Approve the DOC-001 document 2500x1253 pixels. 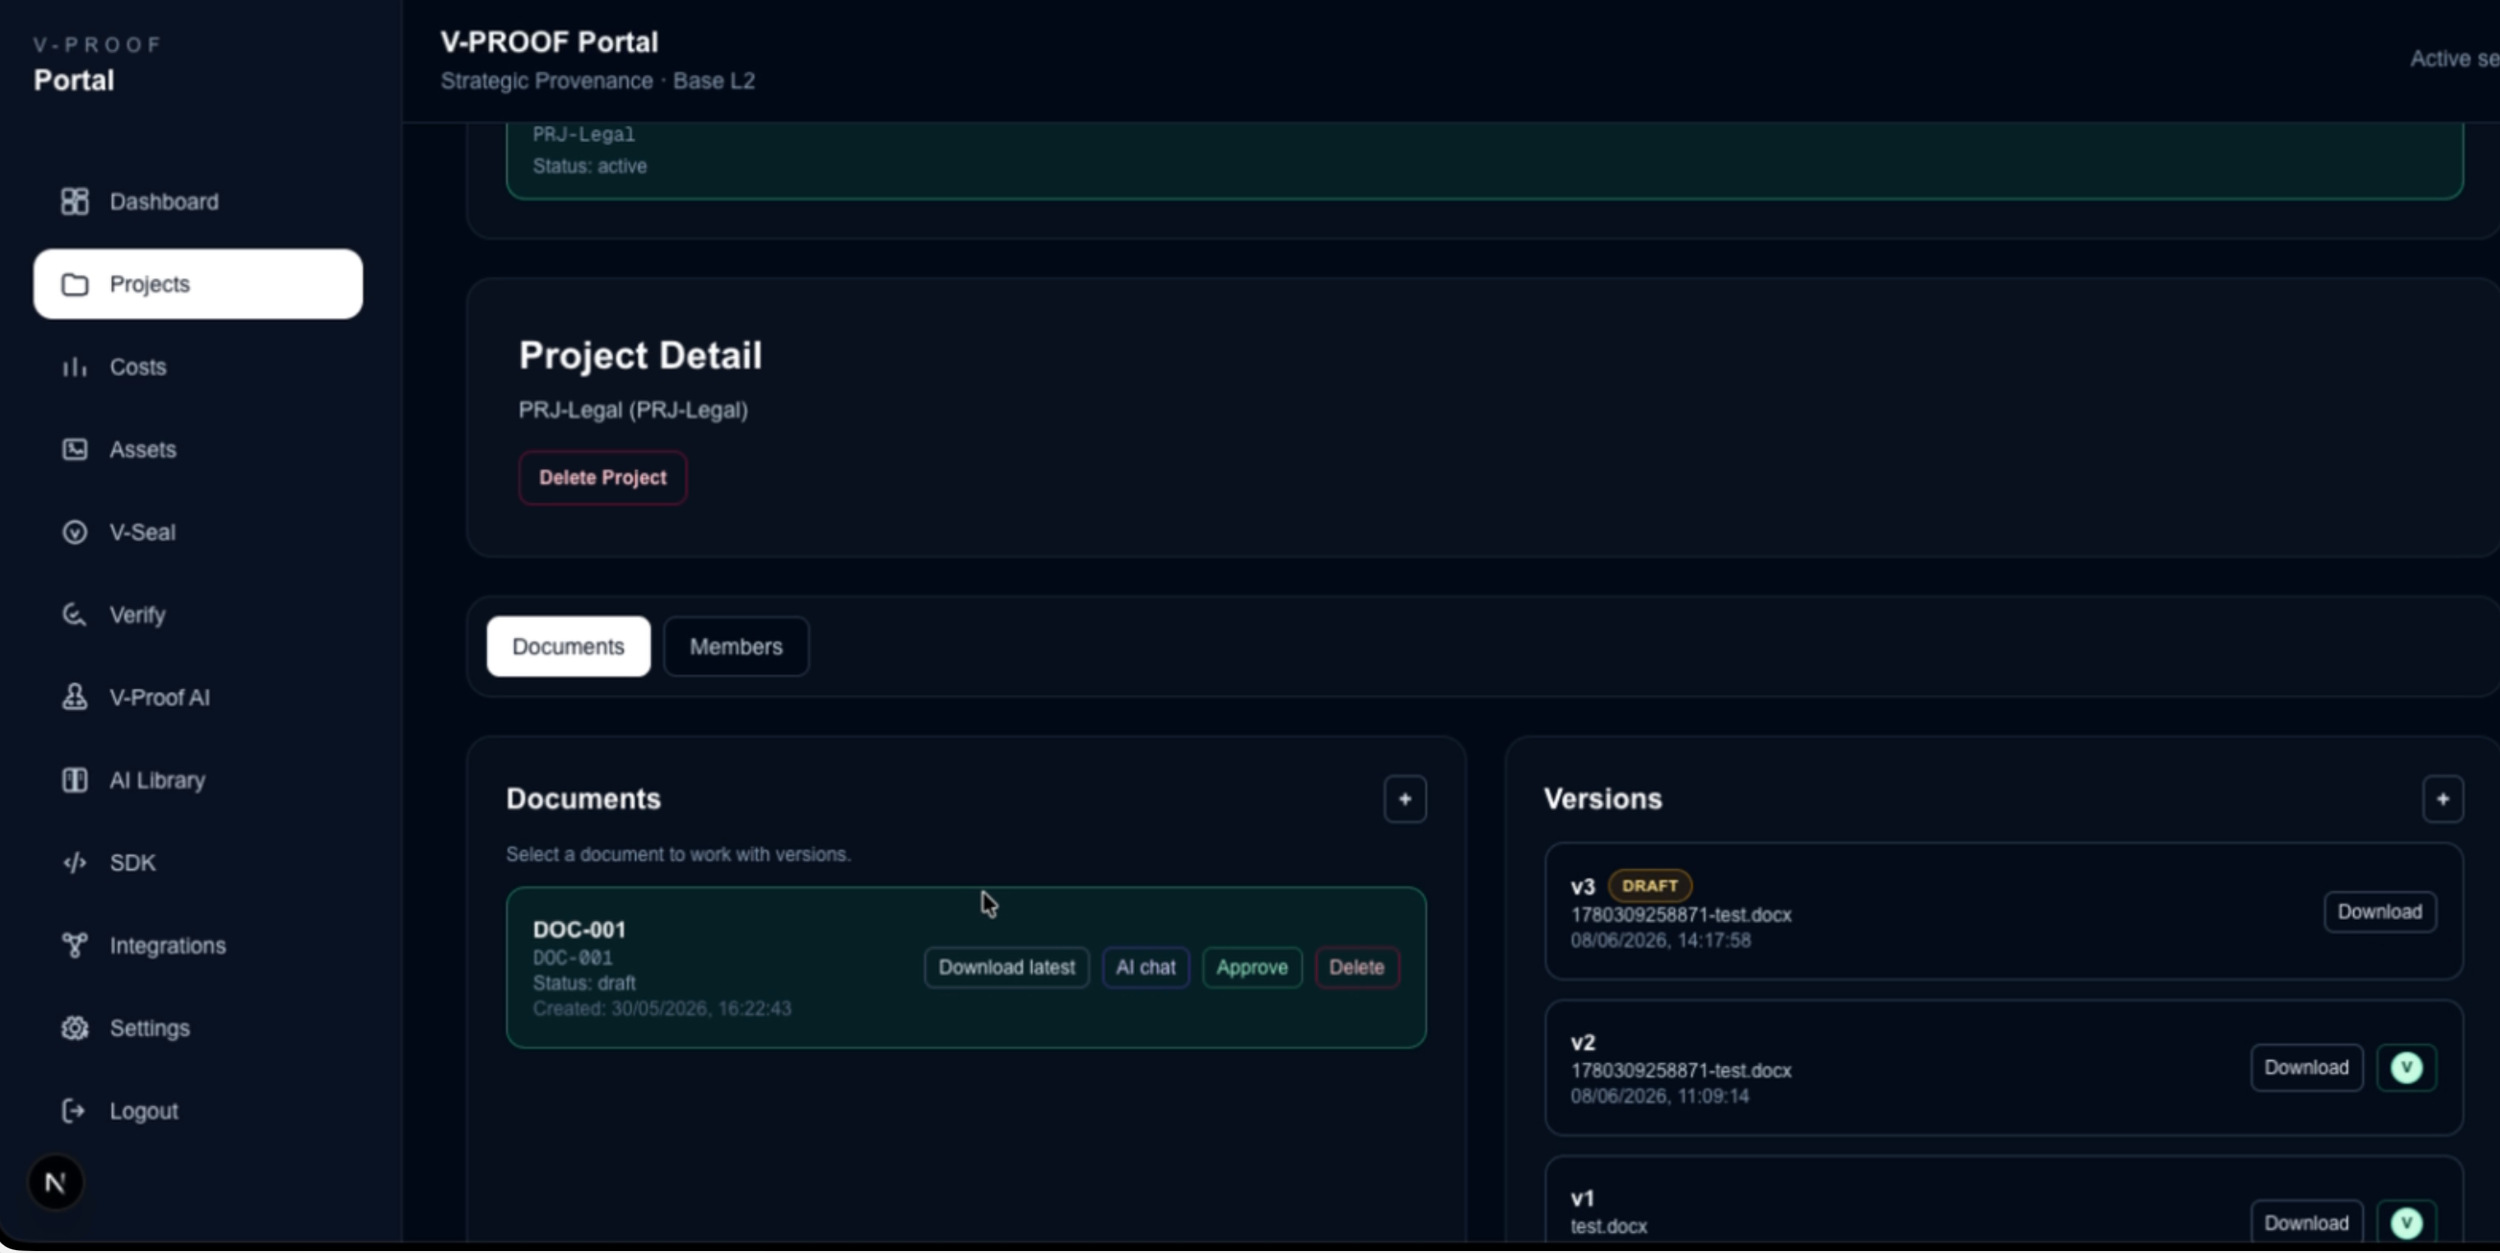point(1252,967)
